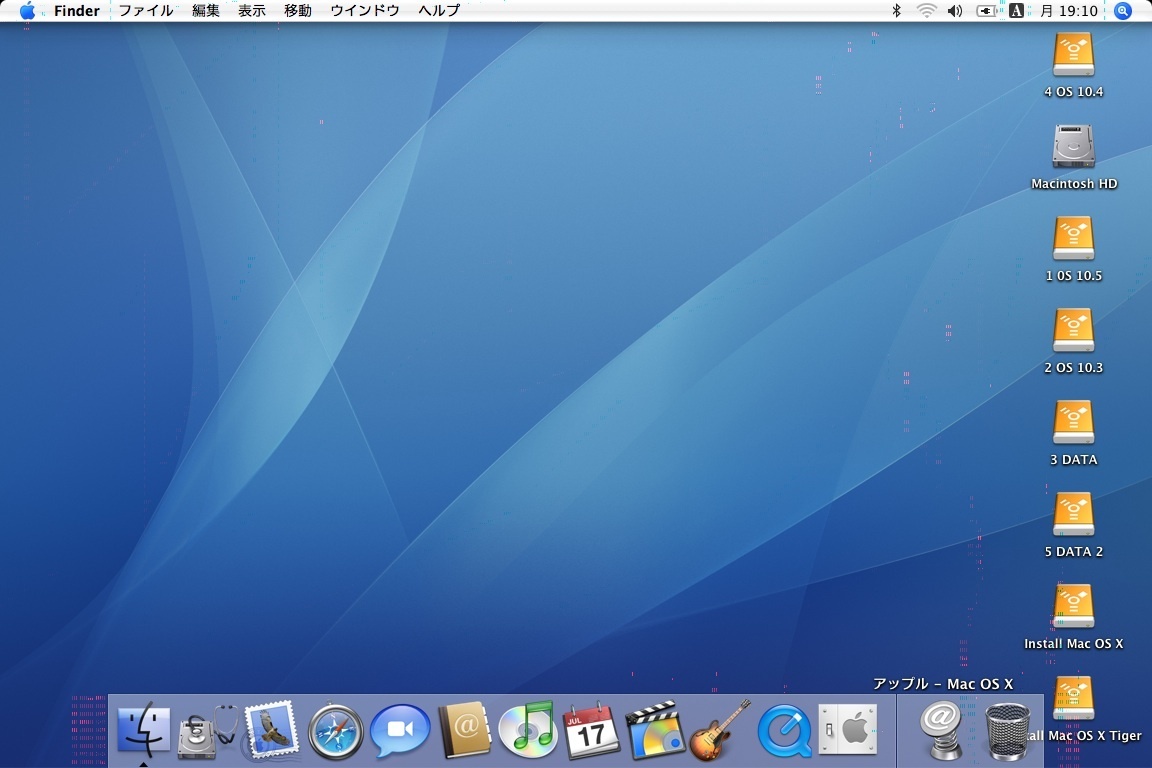The width and height of the screenshot is (1152, 768).
Task: Open the Bluetooth status menu
Action: click(x=896, y=10)
